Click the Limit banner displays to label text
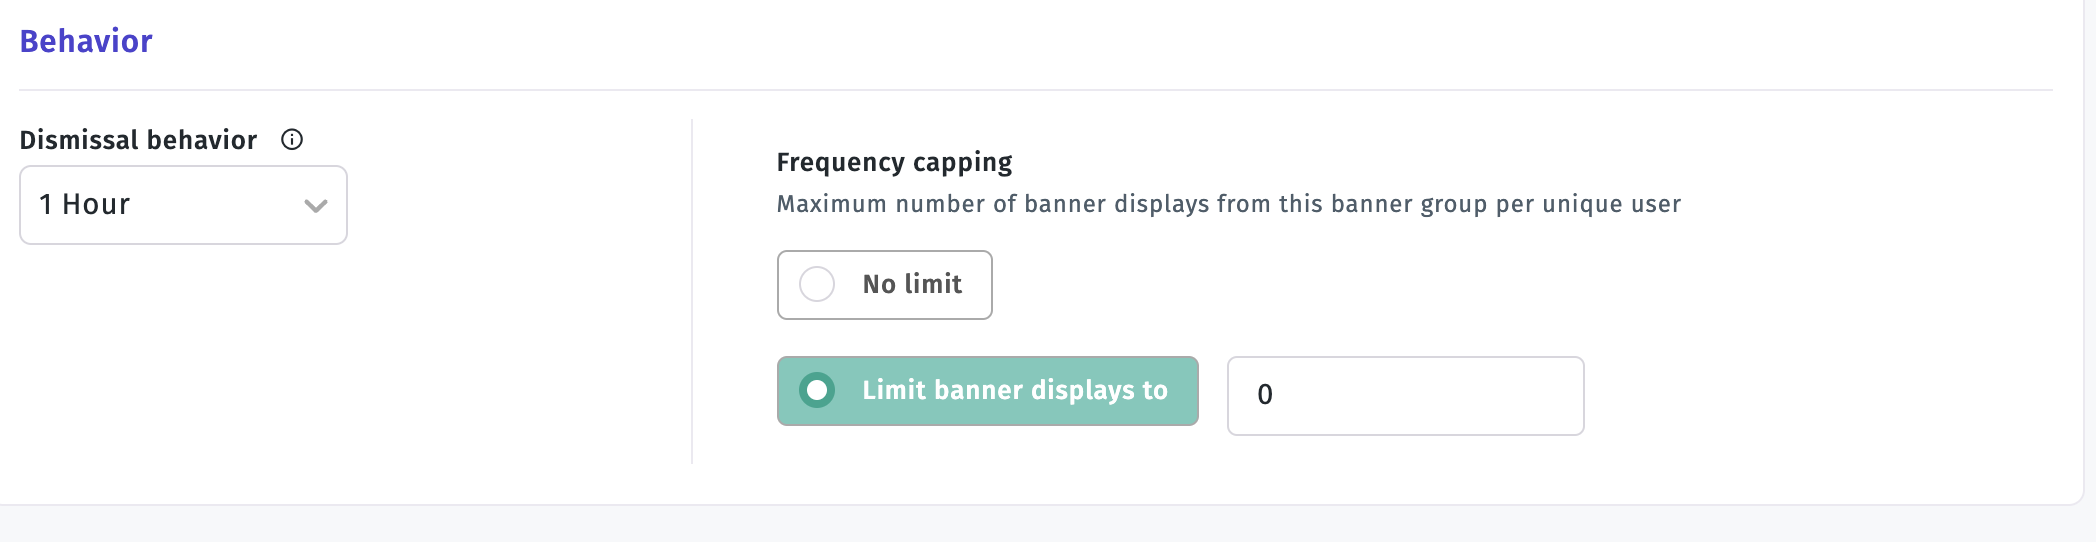The width and height of the screenshot is (2096, 542). click(x=1015, y=390)
